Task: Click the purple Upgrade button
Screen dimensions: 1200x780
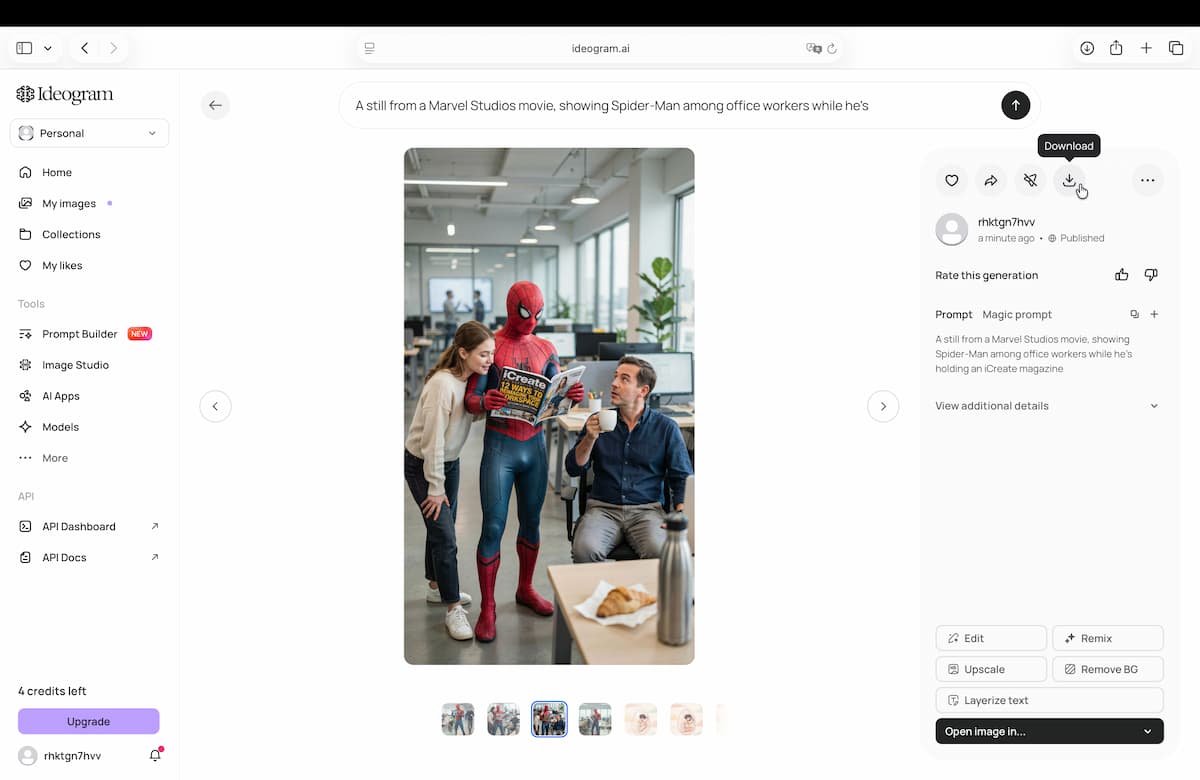Action: (x=88, y=721)
